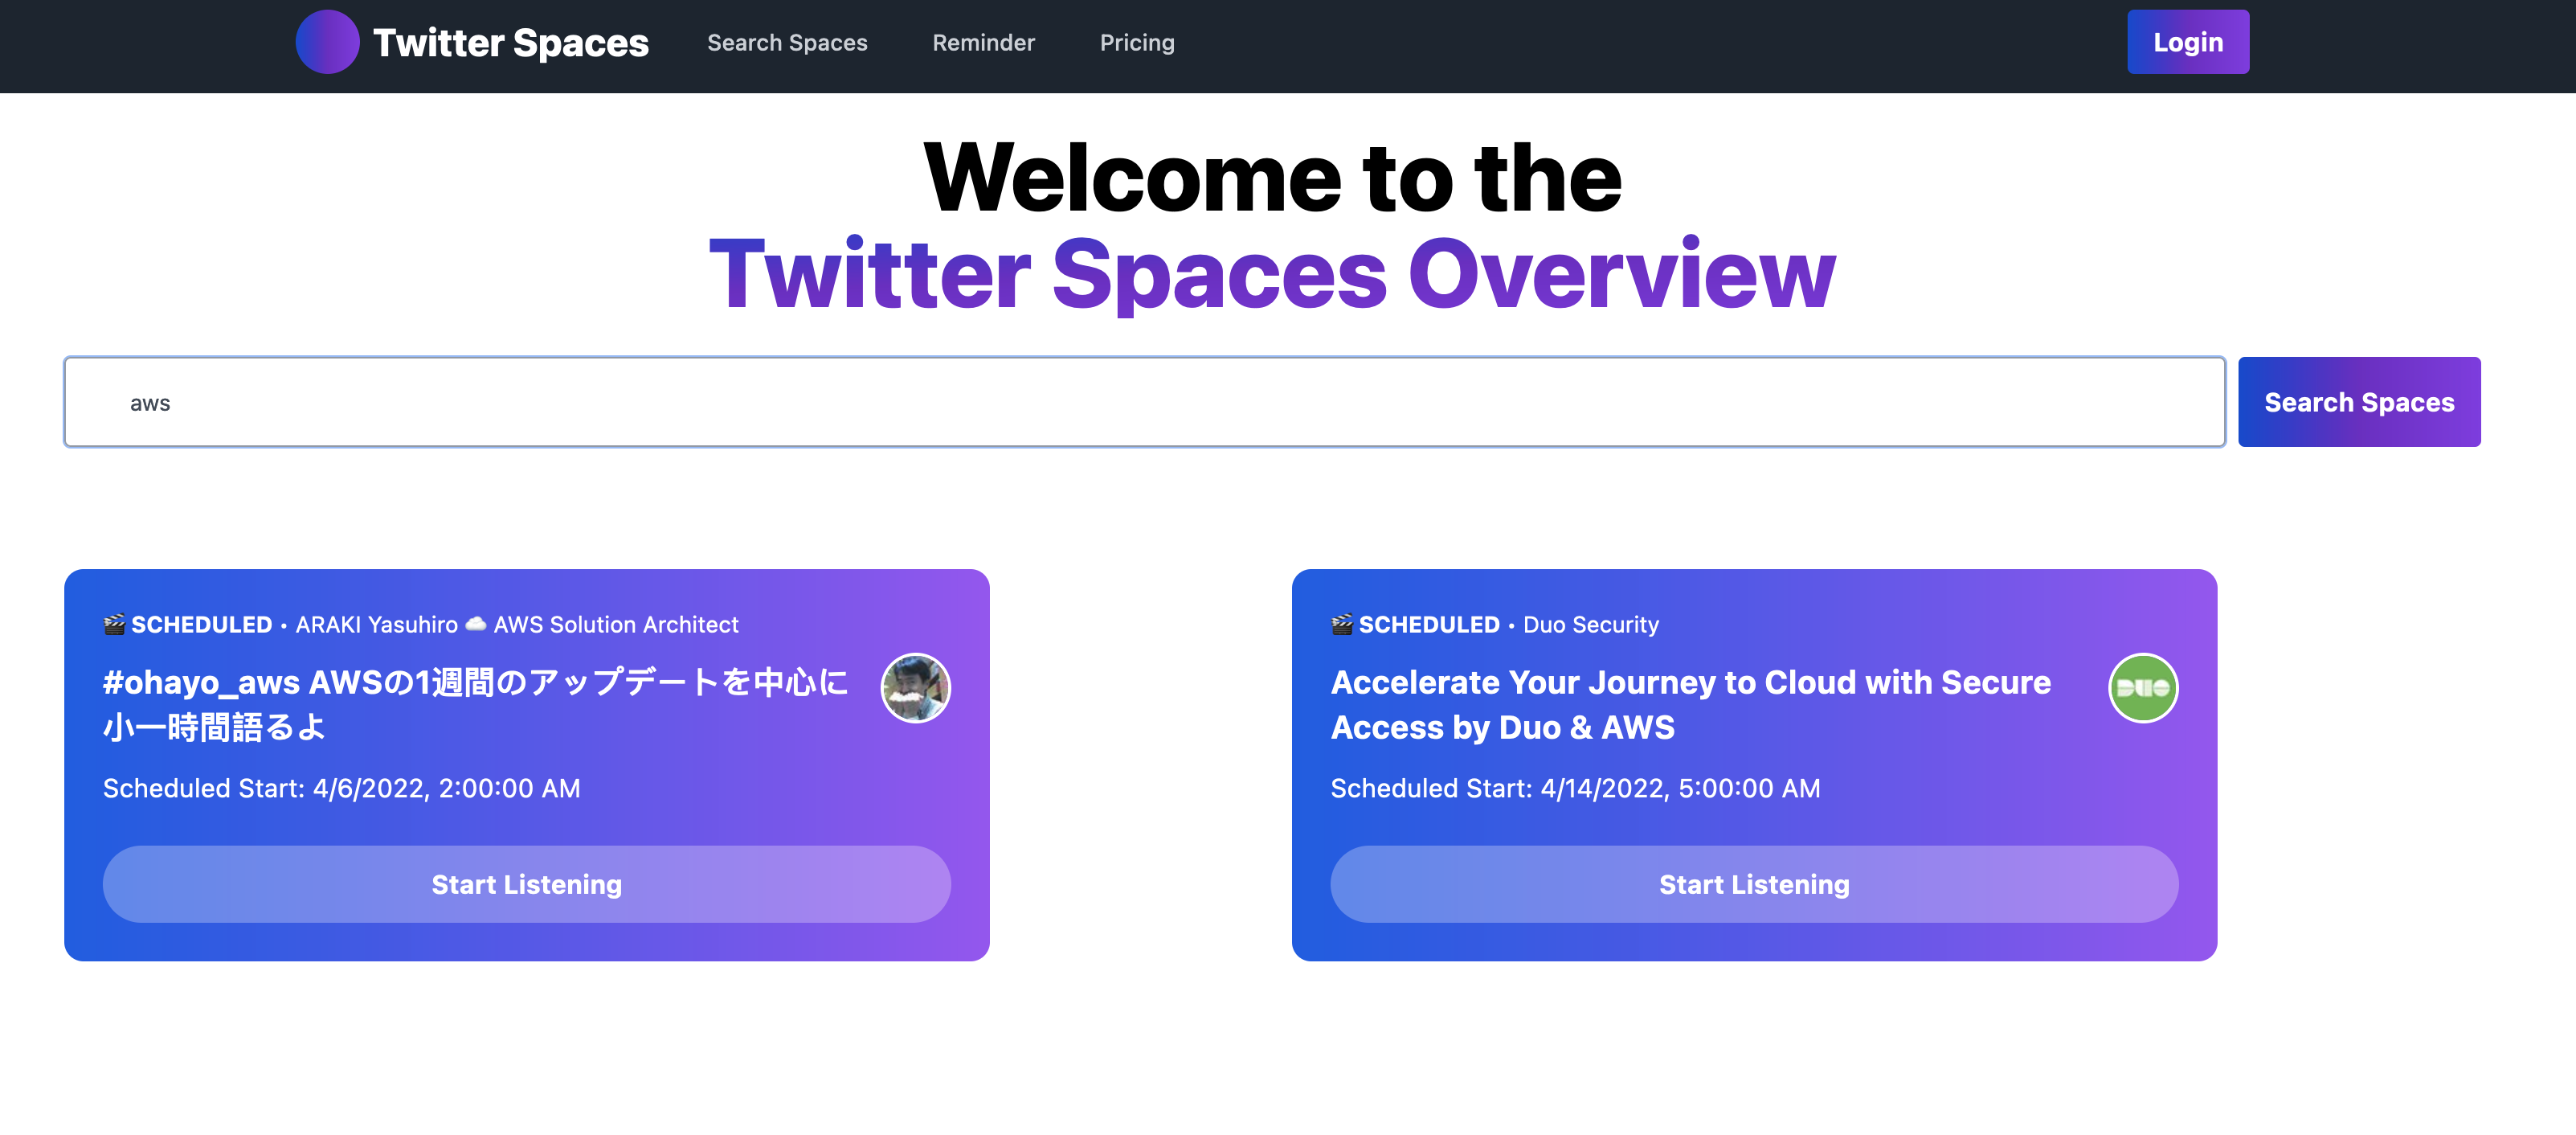Select the Duo Security host name
2576x1135 pixels.
click(1591, 625)
